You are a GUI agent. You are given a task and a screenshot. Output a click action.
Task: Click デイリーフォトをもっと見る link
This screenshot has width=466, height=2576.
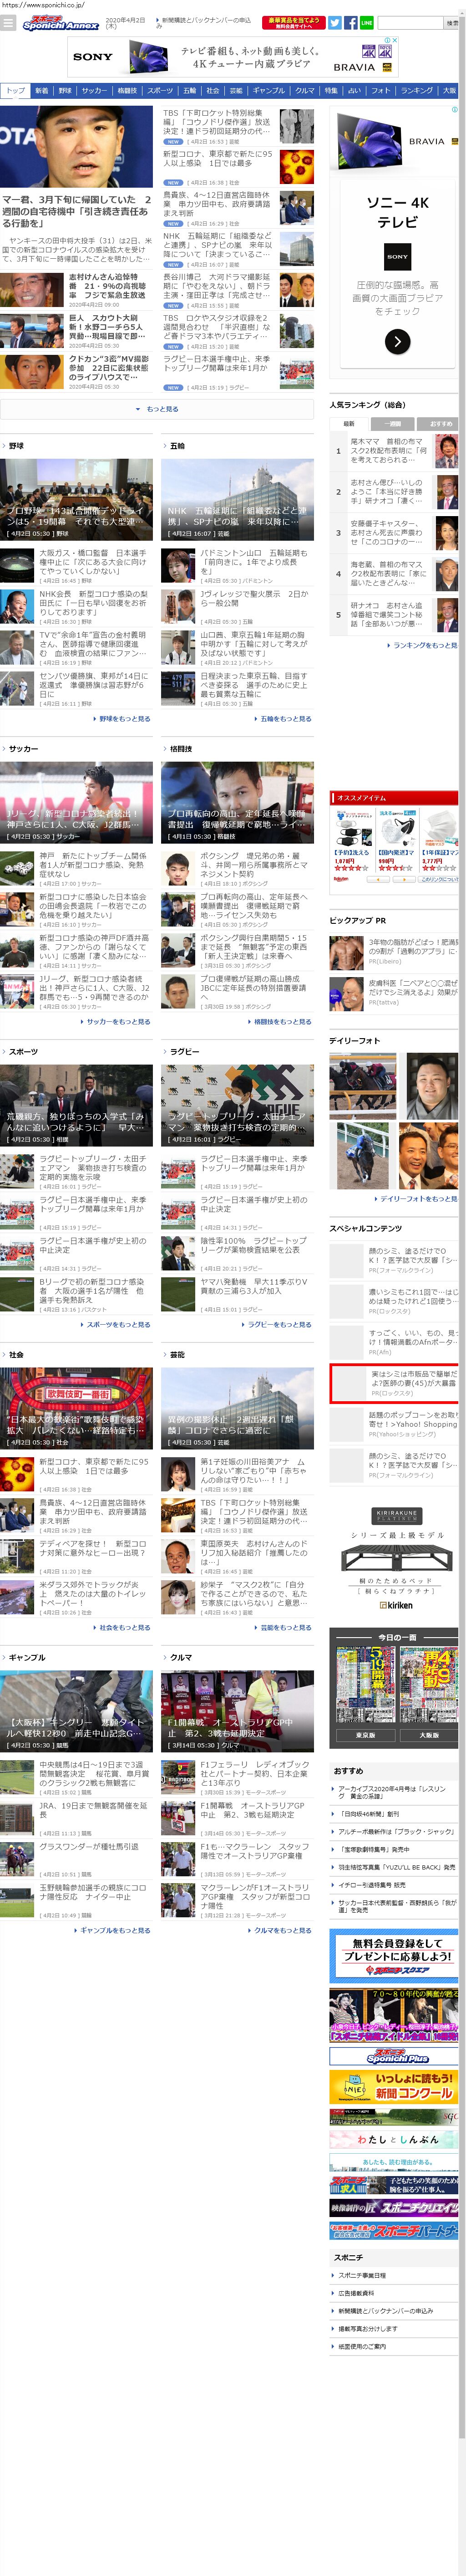tap(417, 1199)
